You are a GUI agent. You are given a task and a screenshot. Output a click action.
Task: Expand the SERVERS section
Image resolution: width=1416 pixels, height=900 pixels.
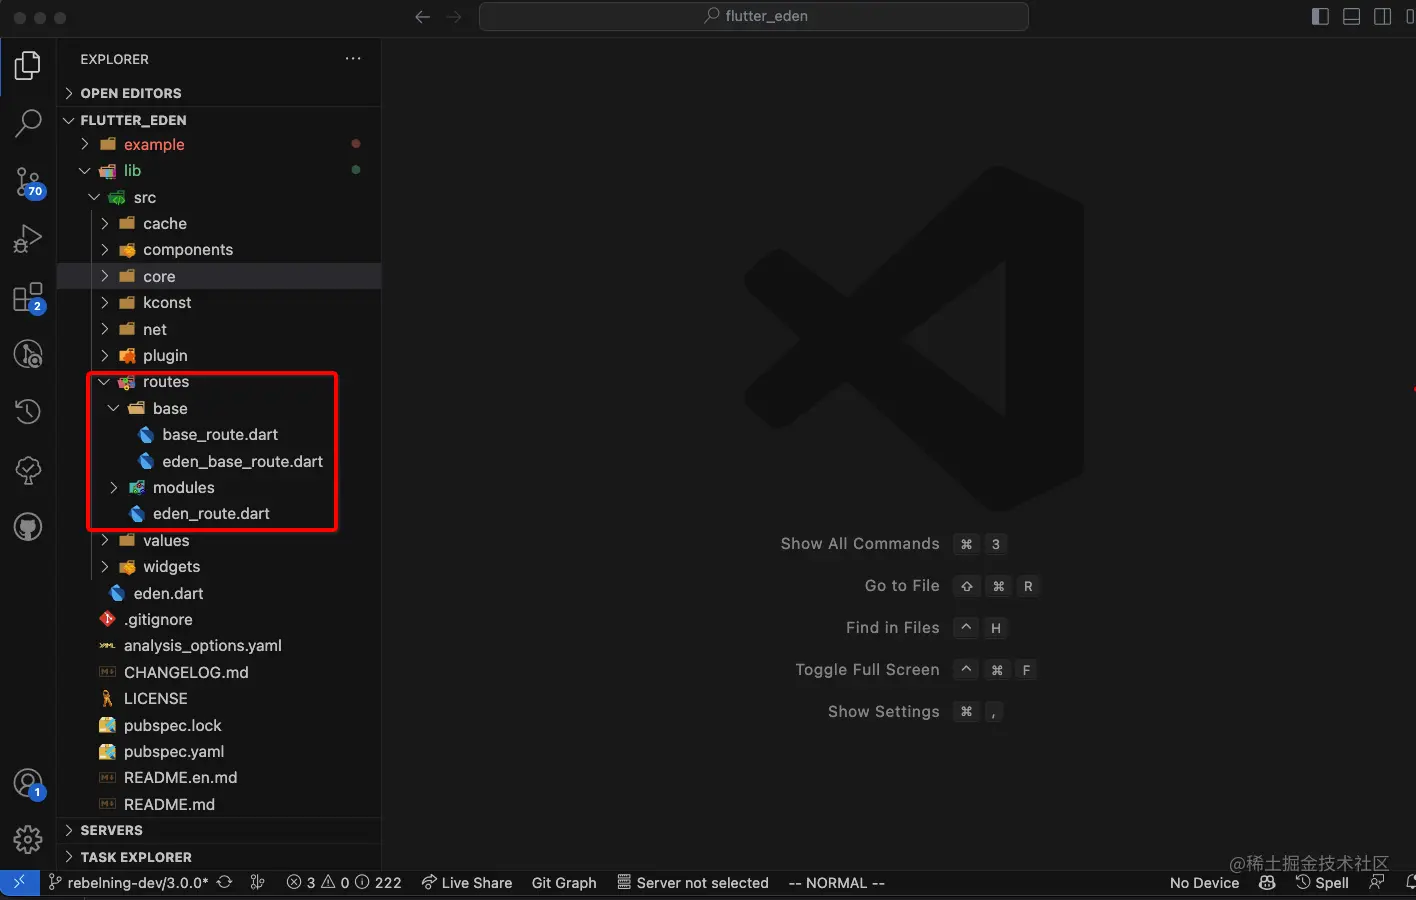click(219, 831)
